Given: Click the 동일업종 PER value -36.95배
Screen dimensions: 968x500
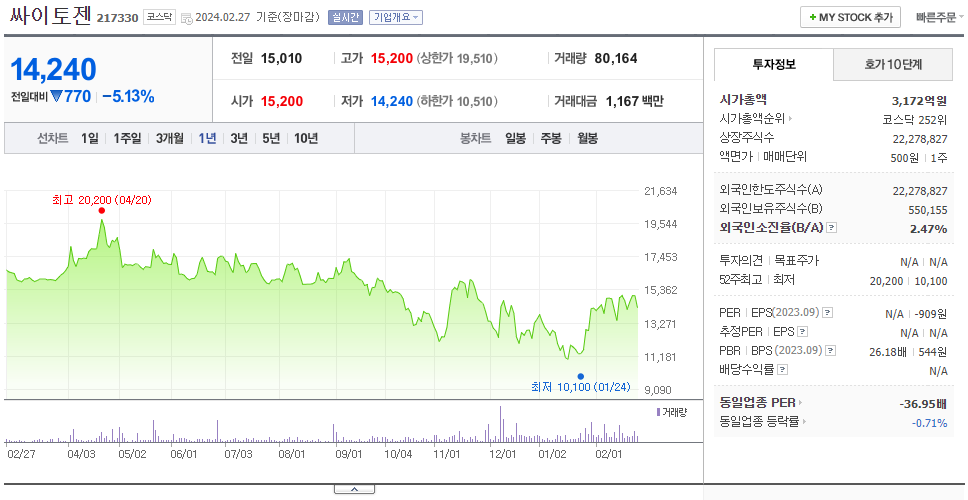Looking at the screenshot, I should pos(924,404).
